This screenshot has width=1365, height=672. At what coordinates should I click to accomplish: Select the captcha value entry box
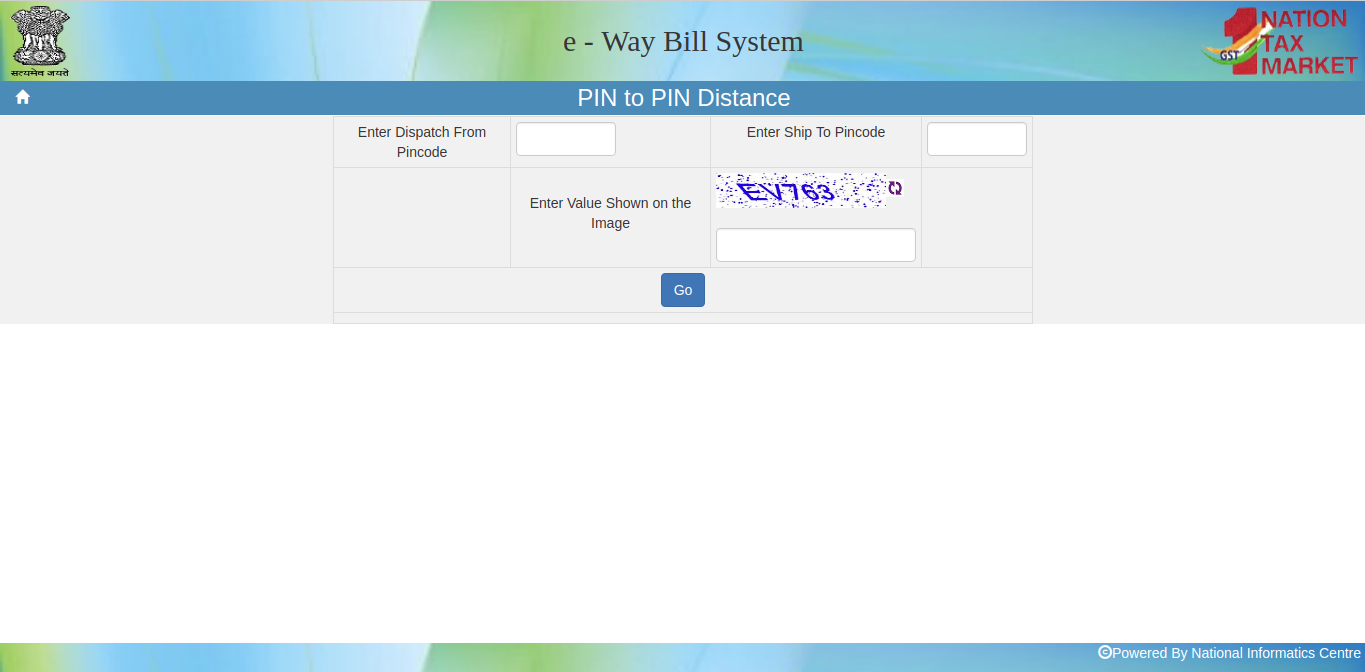[815, 244]
